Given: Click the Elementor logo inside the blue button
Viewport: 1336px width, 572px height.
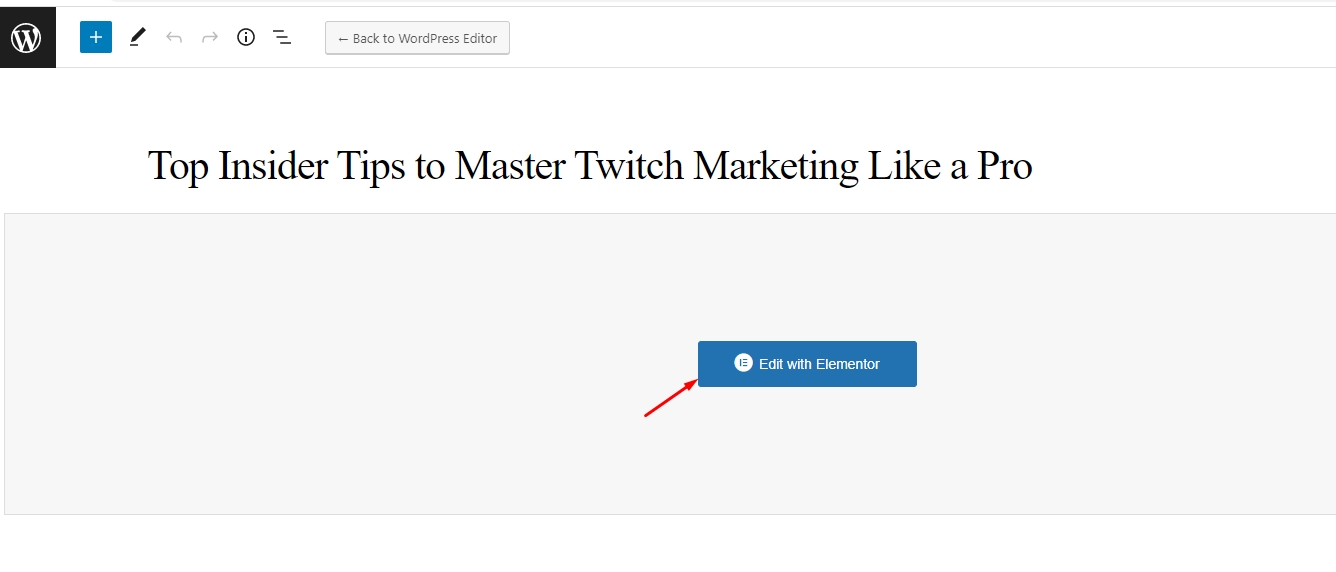Looking at the screenshot, I should click(743, 363).
